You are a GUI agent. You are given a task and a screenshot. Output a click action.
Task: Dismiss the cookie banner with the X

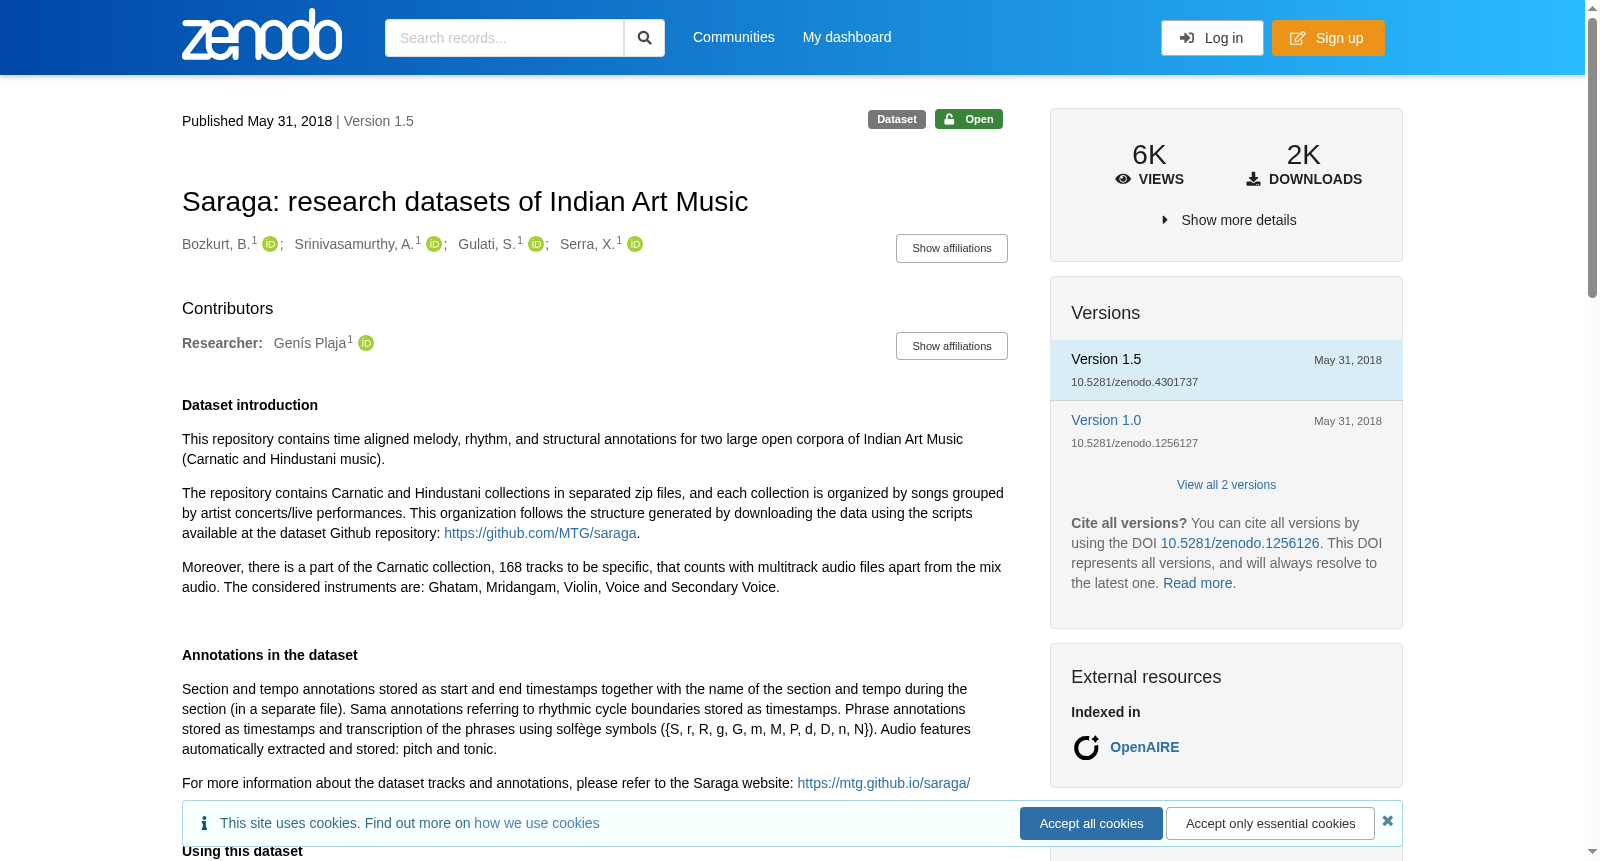click(1388, 821)
